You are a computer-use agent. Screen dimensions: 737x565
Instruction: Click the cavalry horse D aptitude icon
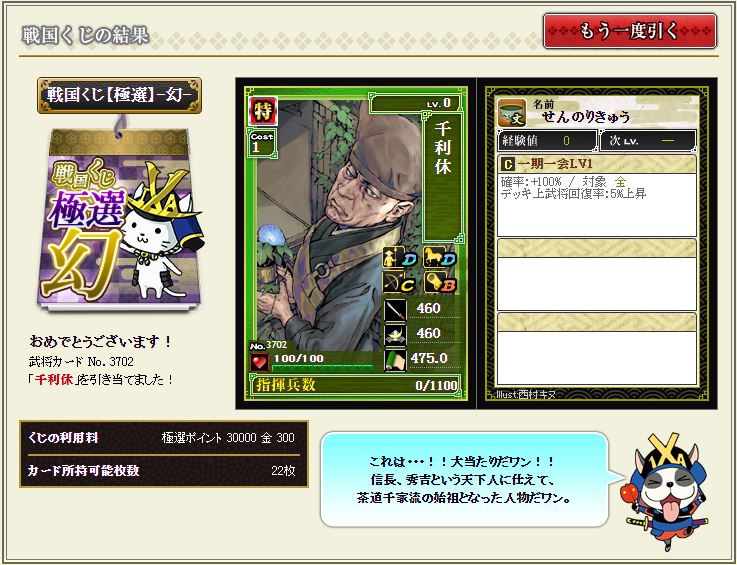click(440, 258)
